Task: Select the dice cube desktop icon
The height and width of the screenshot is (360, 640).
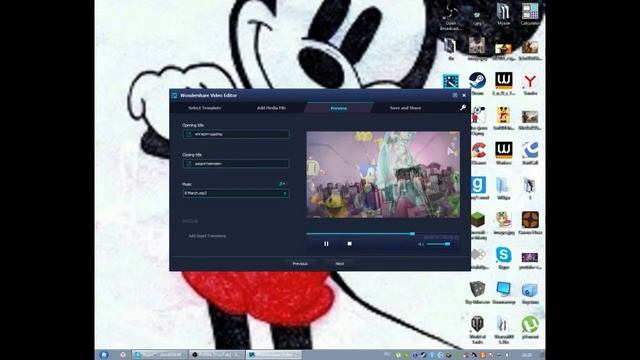Action: (477, 292)
